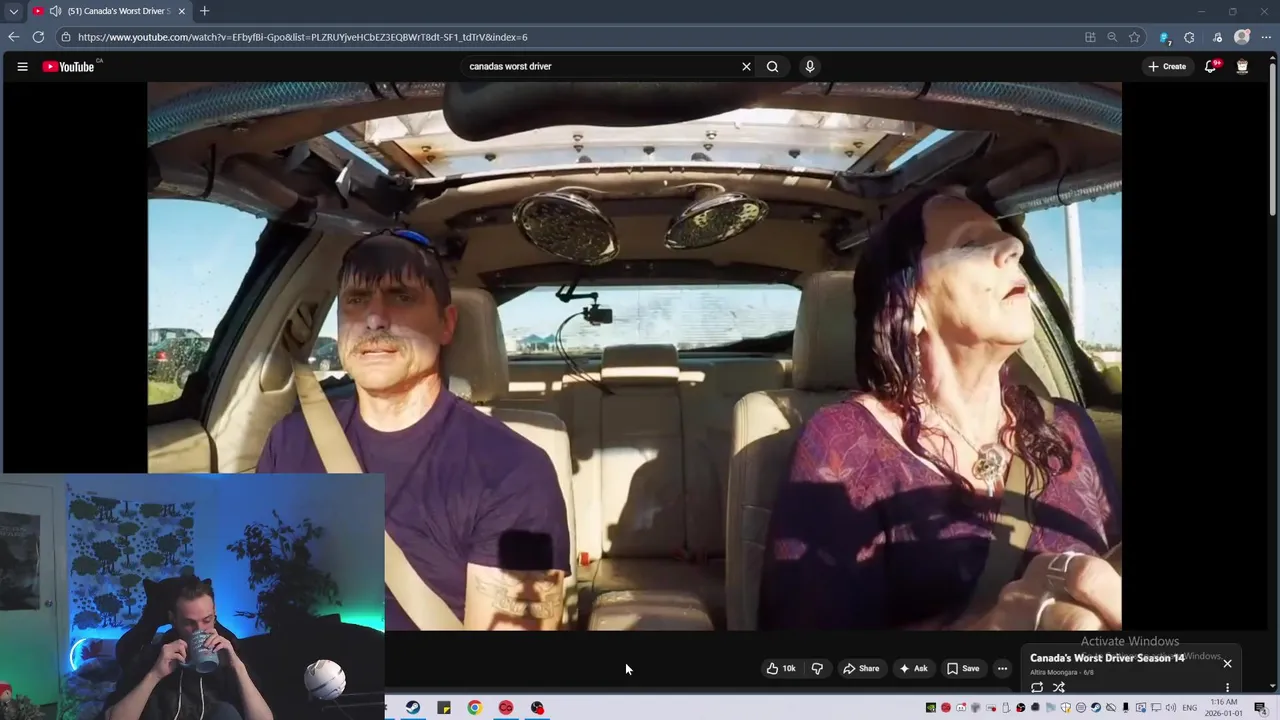This screenshot has width=1280, height=720.
Task: Save video to a playlist
Action: click(x=963, y=668)
